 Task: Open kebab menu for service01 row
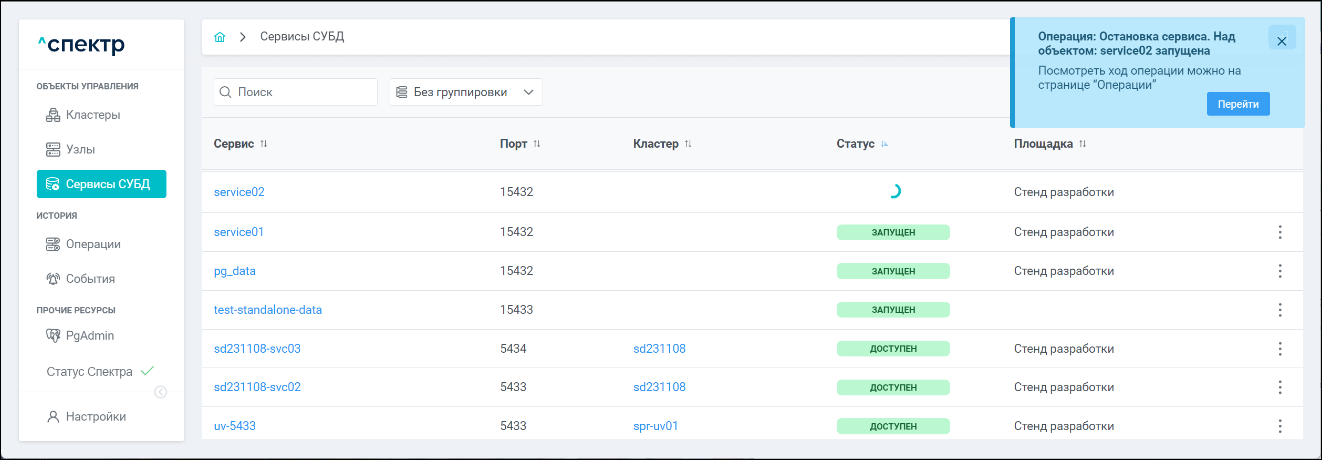click(x=1279, y=232)
